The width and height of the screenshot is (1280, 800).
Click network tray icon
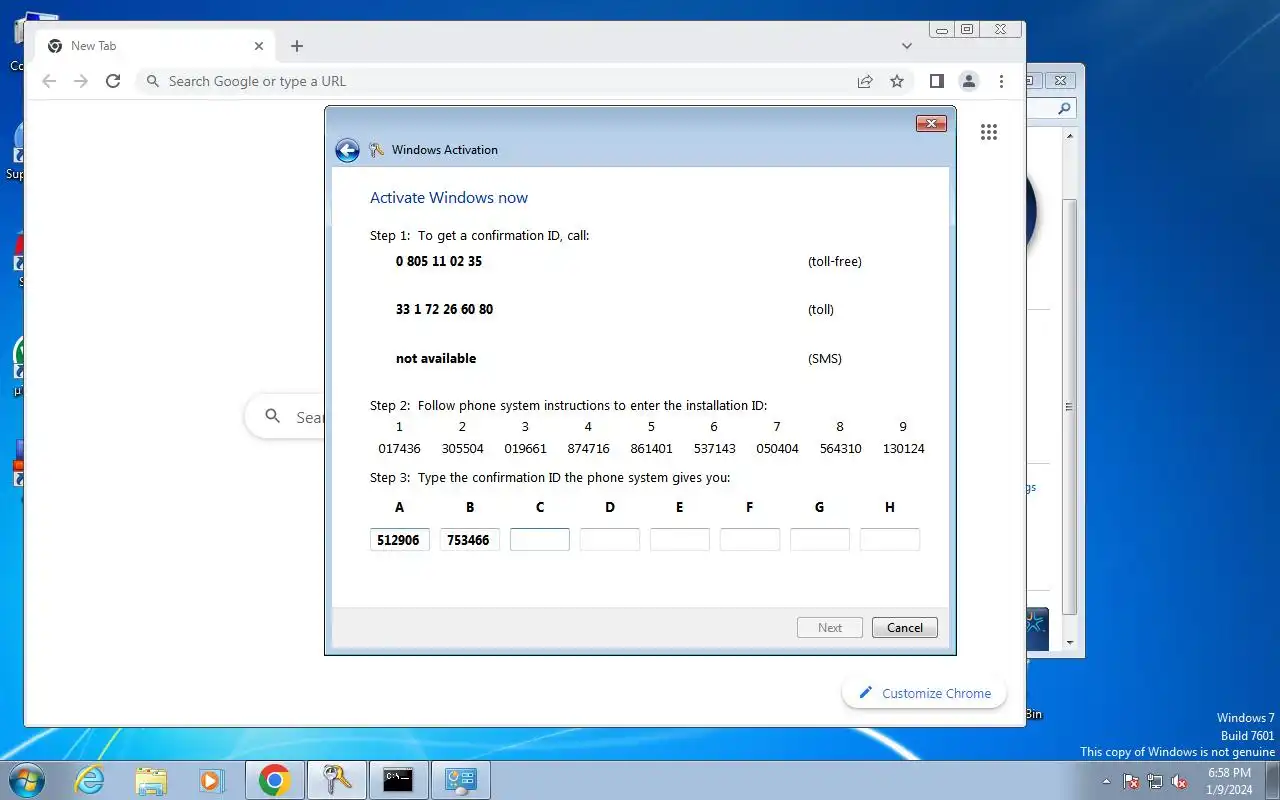(x=1155, y=781)
